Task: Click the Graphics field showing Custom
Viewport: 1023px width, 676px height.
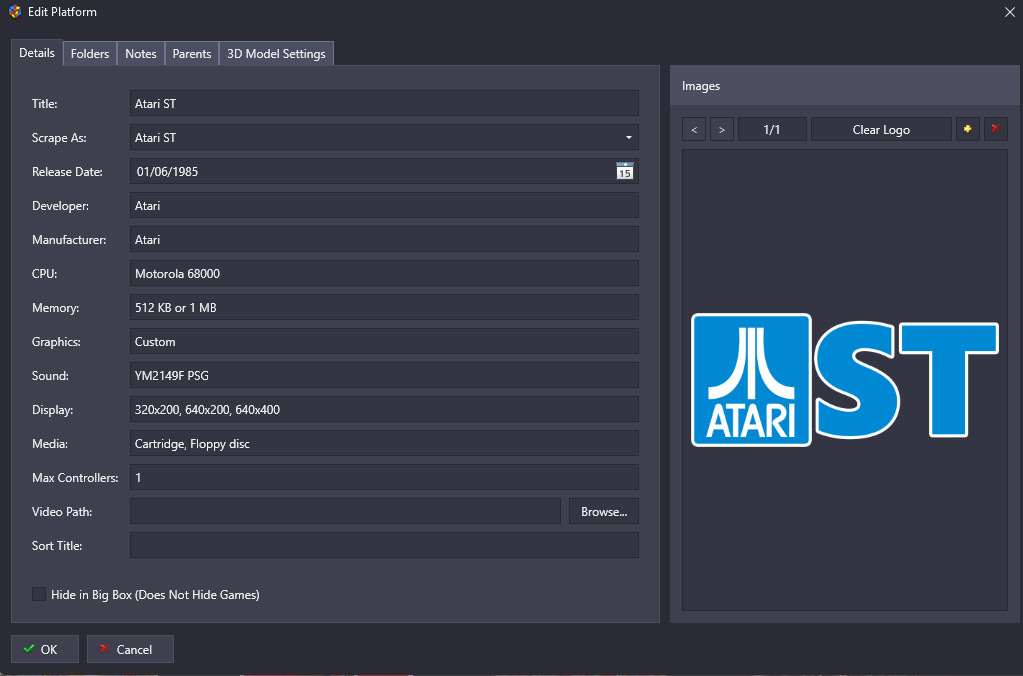Action: pyautogui.click(x=384, y=341)
